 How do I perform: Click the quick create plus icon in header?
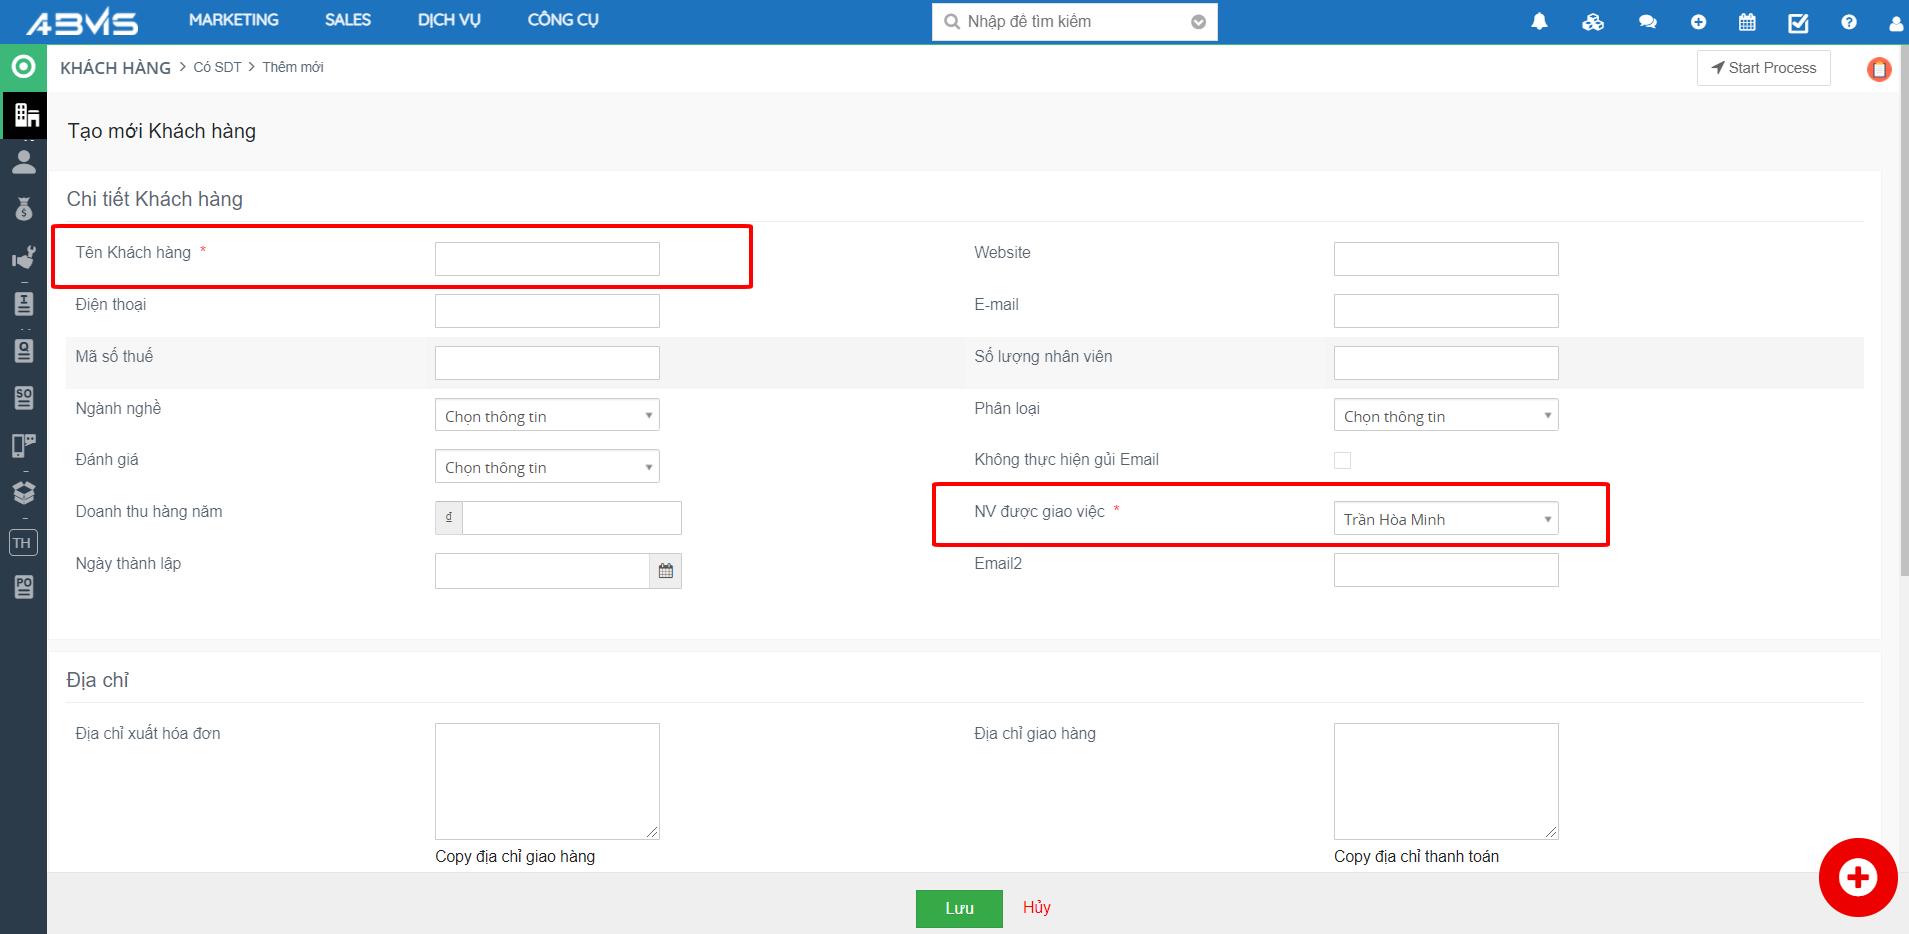[x=1698, y=22]
